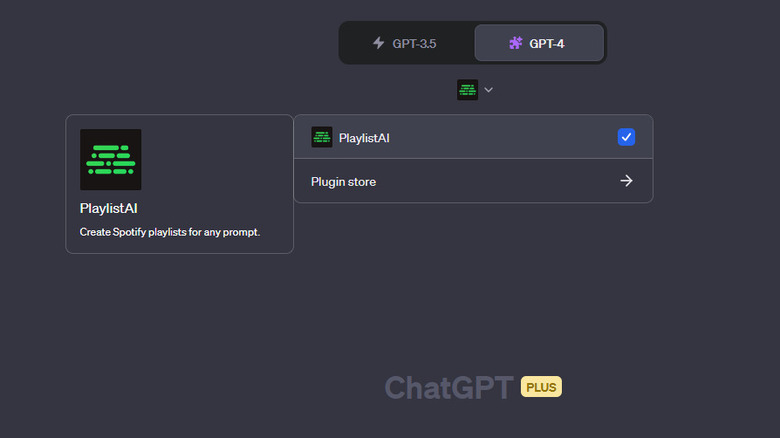Collapse the plugin selector chevron
780x438 pixels.
pos(489,90)
